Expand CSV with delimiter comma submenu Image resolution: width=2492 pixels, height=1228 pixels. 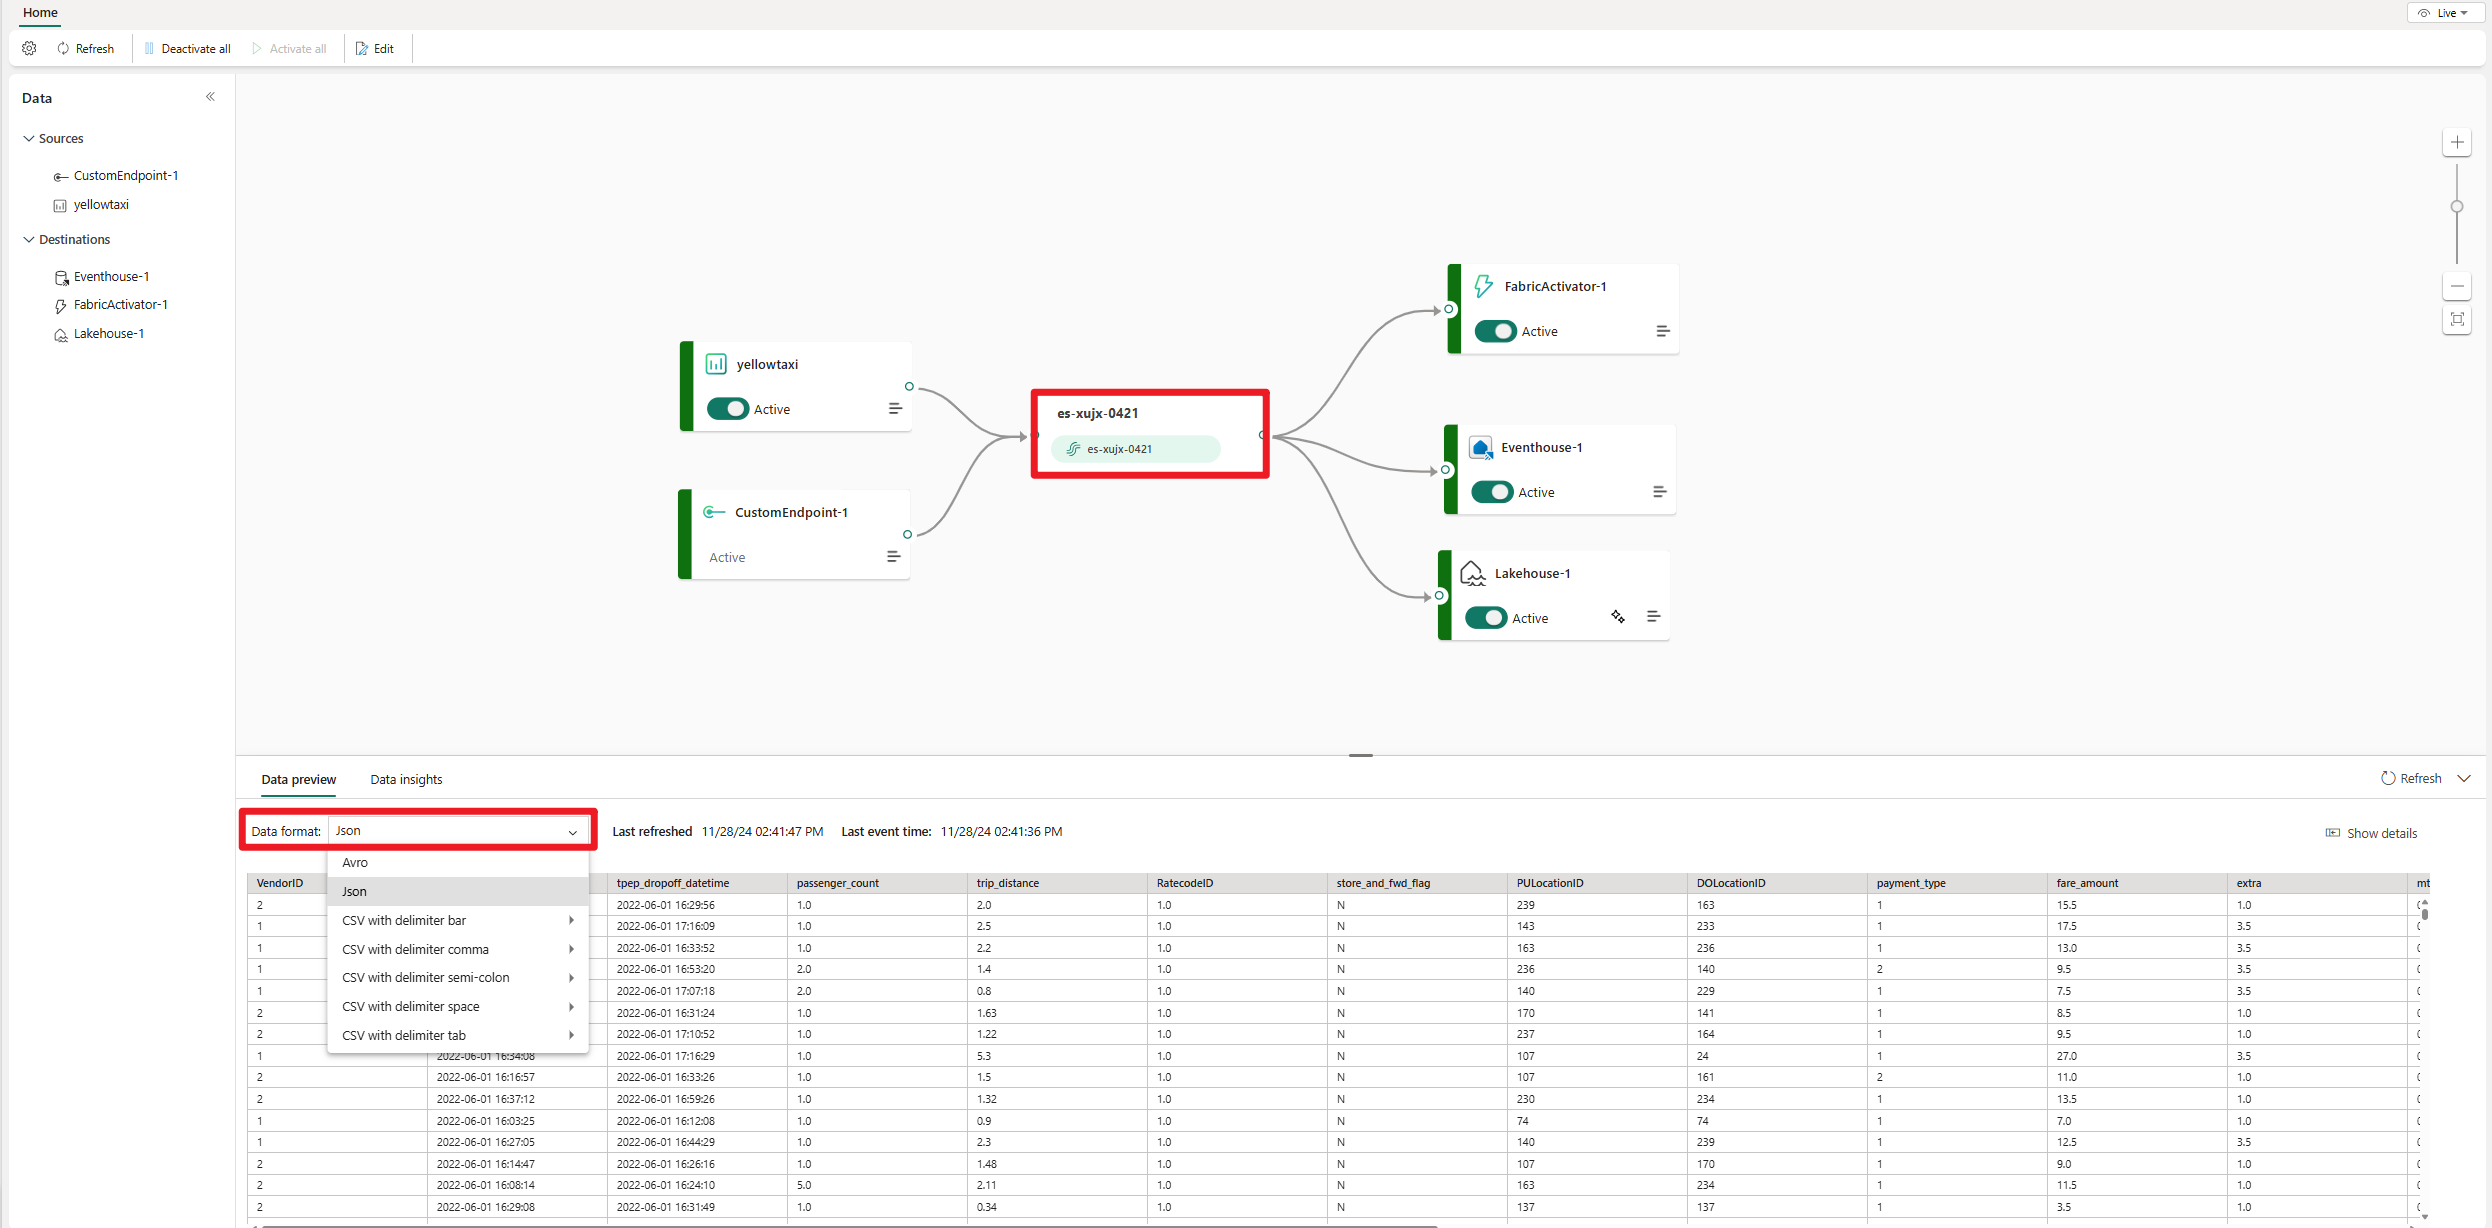tap(458, 949)
